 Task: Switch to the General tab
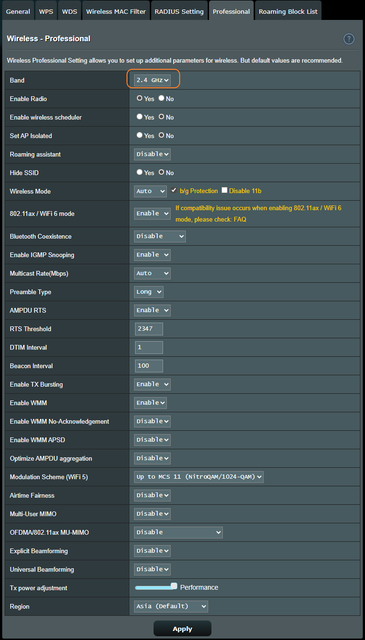[18, 11]
